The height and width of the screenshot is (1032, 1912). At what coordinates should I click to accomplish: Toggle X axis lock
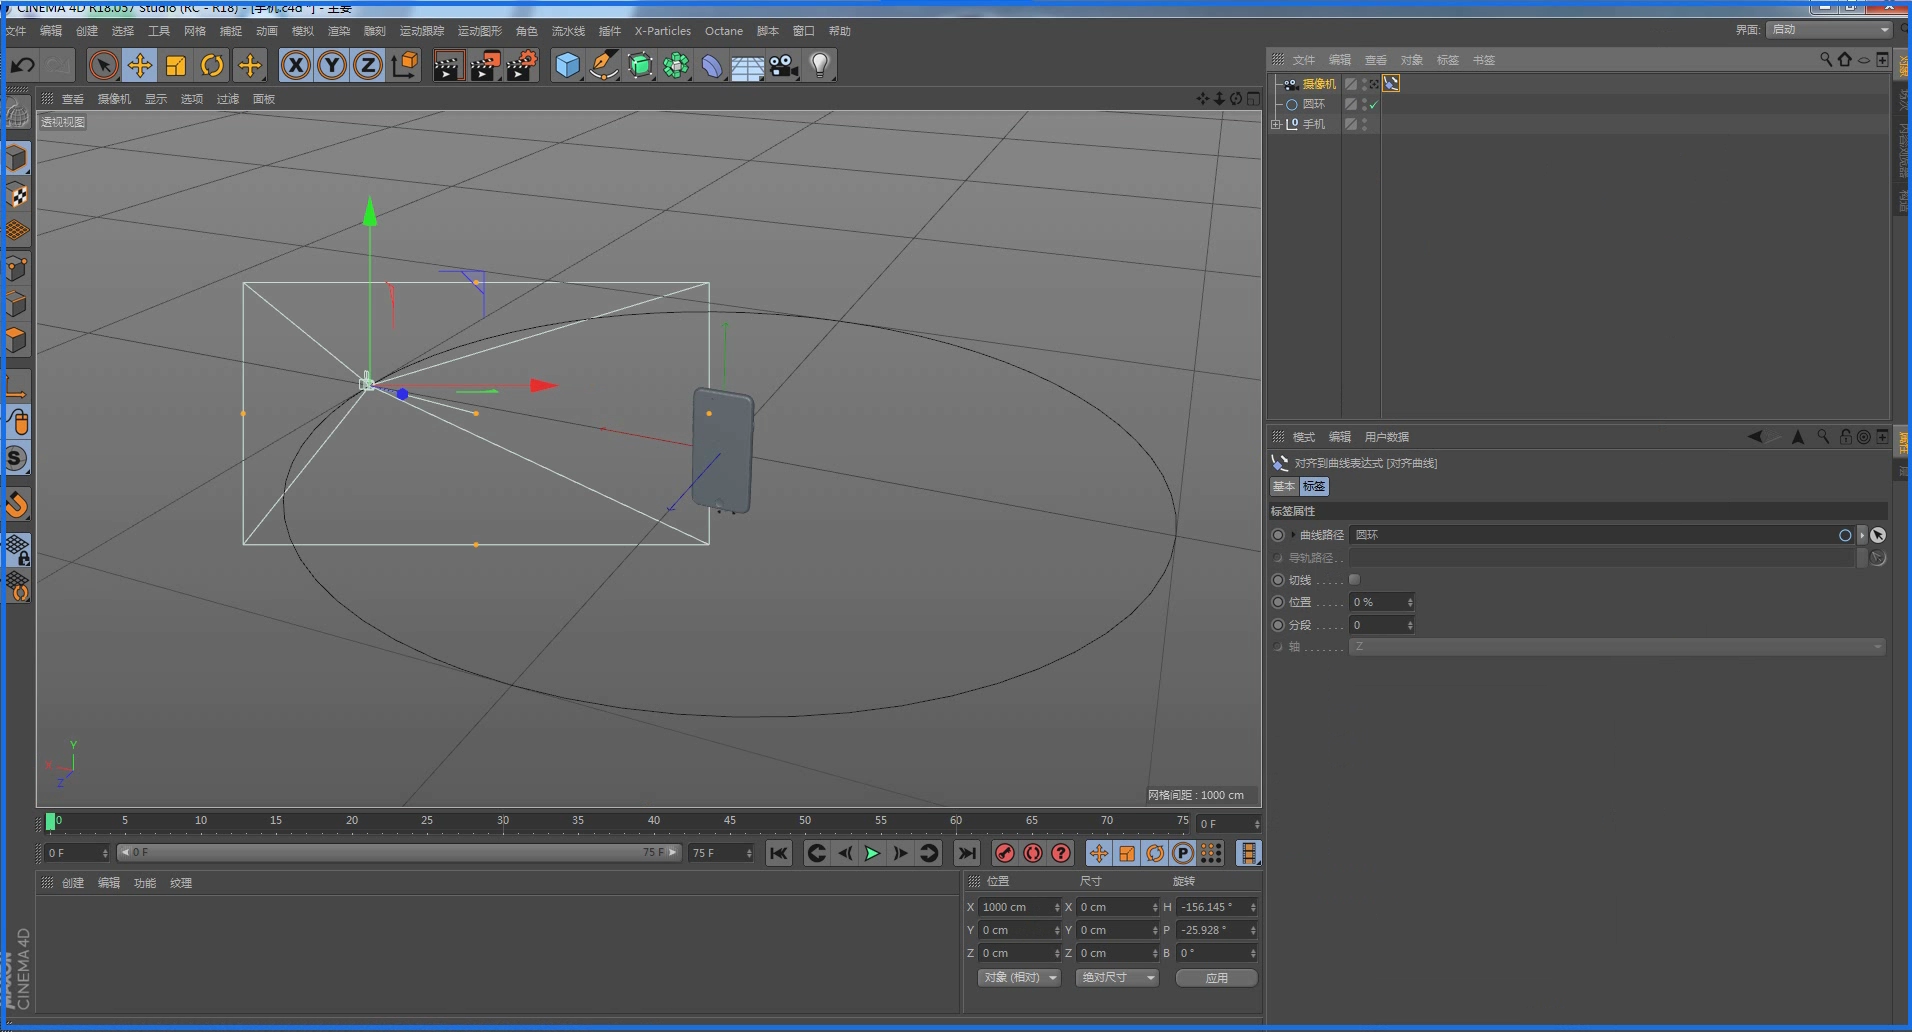pyautogui.click(x=295, y=66)
